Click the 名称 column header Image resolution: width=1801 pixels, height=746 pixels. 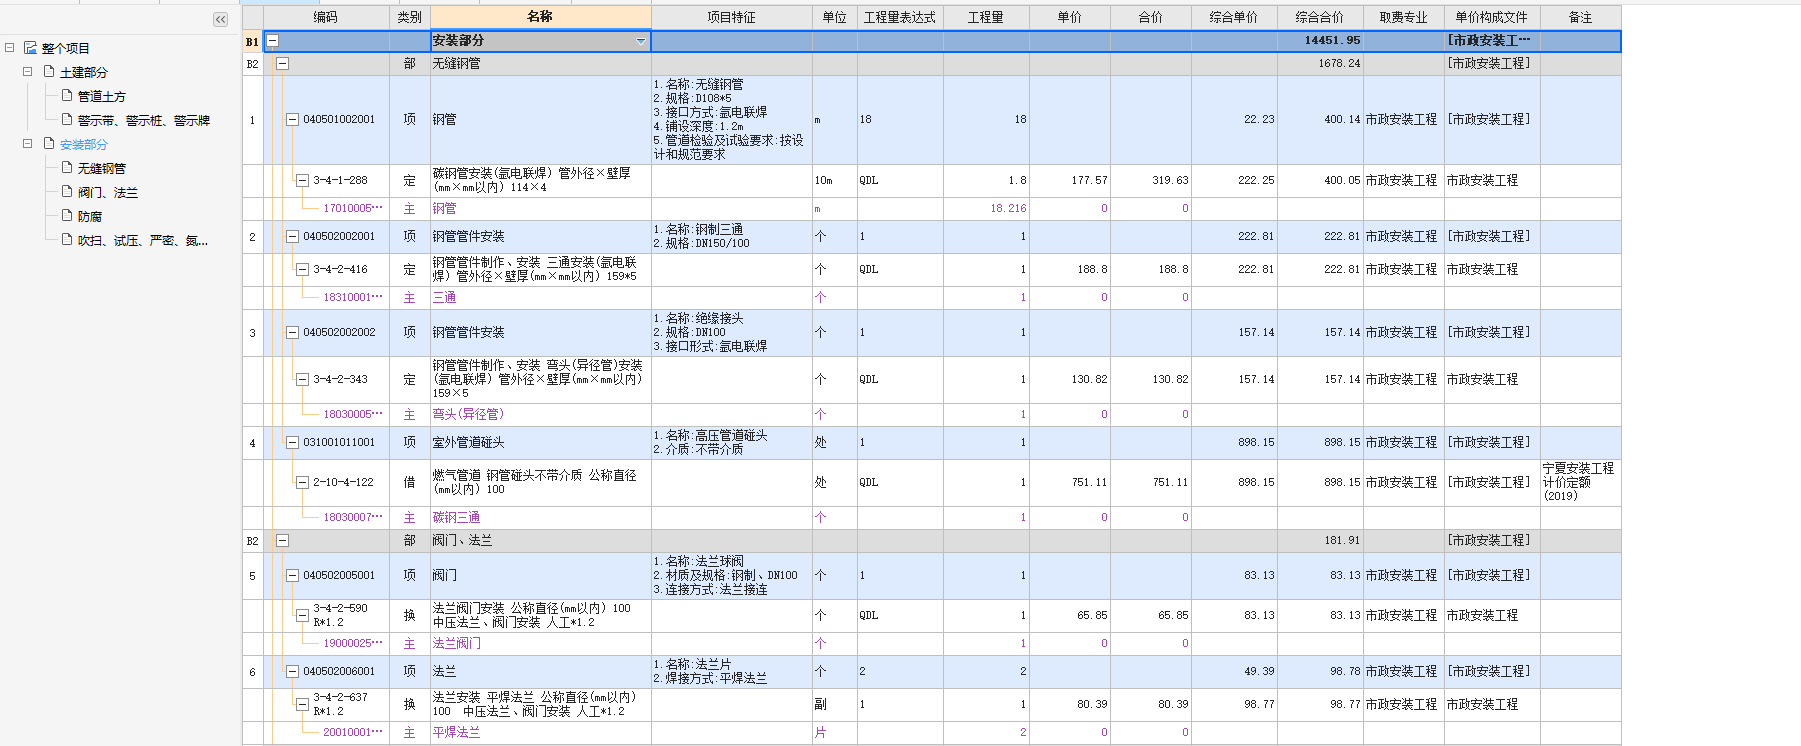(x=540, y=17)
